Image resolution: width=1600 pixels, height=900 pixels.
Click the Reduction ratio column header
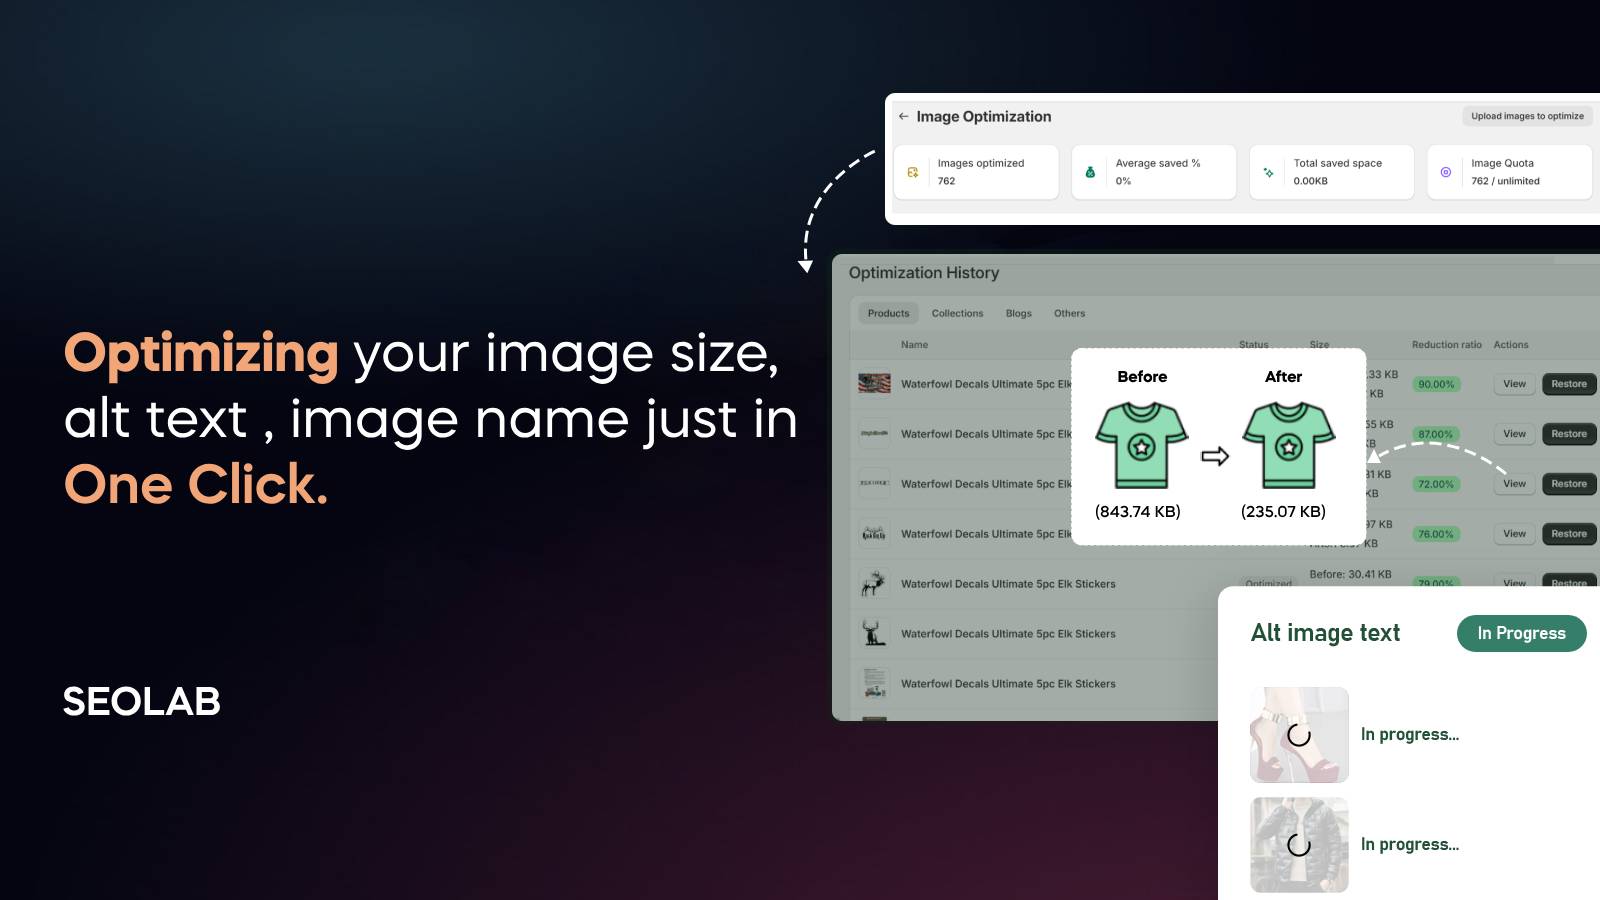pos(1446,345)
